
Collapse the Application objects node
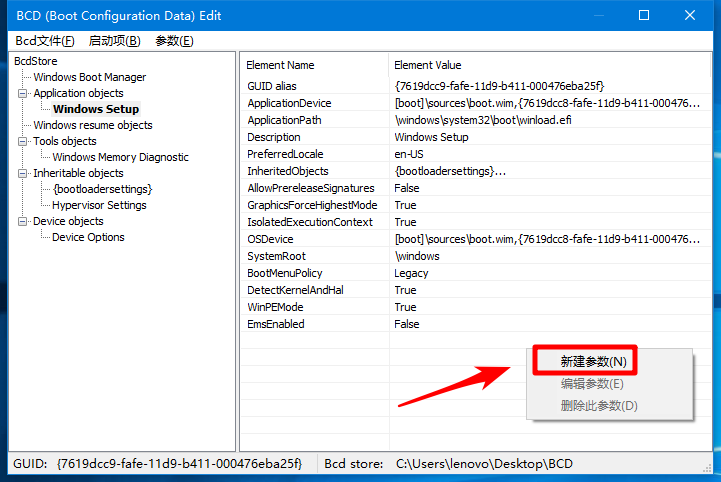click(x=25, y=93)
